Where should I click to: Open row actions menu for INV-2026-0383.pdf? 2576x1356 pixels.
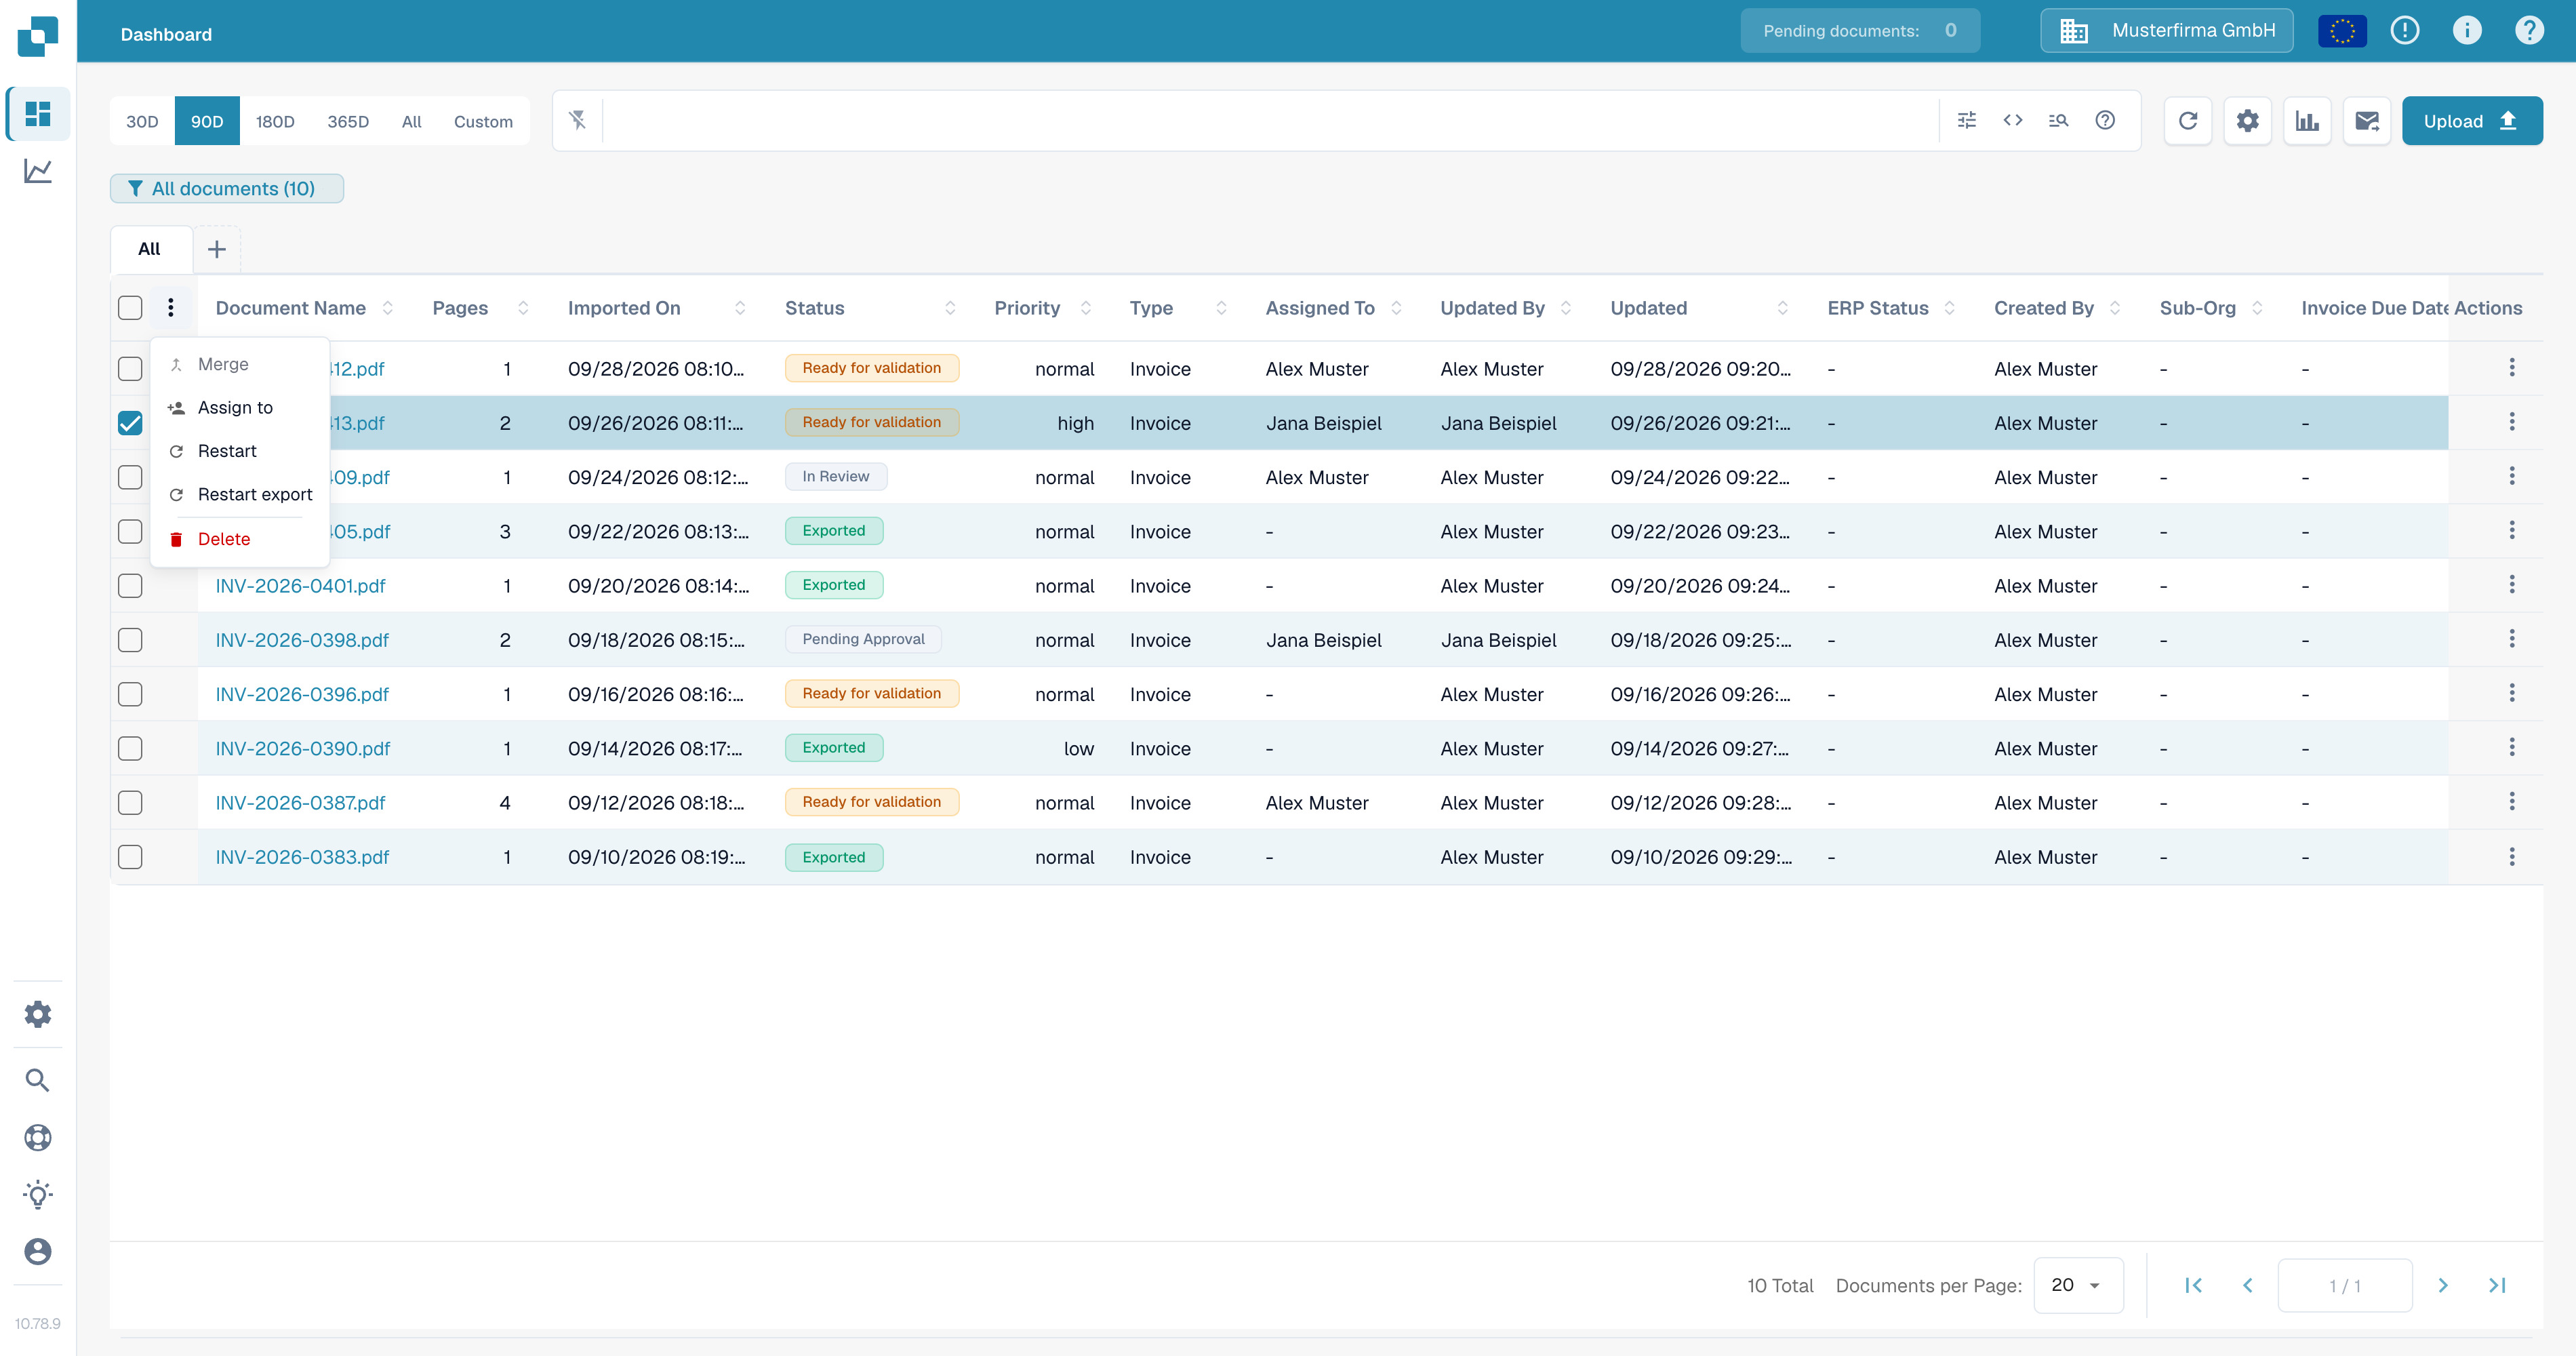coord(2511,856)
